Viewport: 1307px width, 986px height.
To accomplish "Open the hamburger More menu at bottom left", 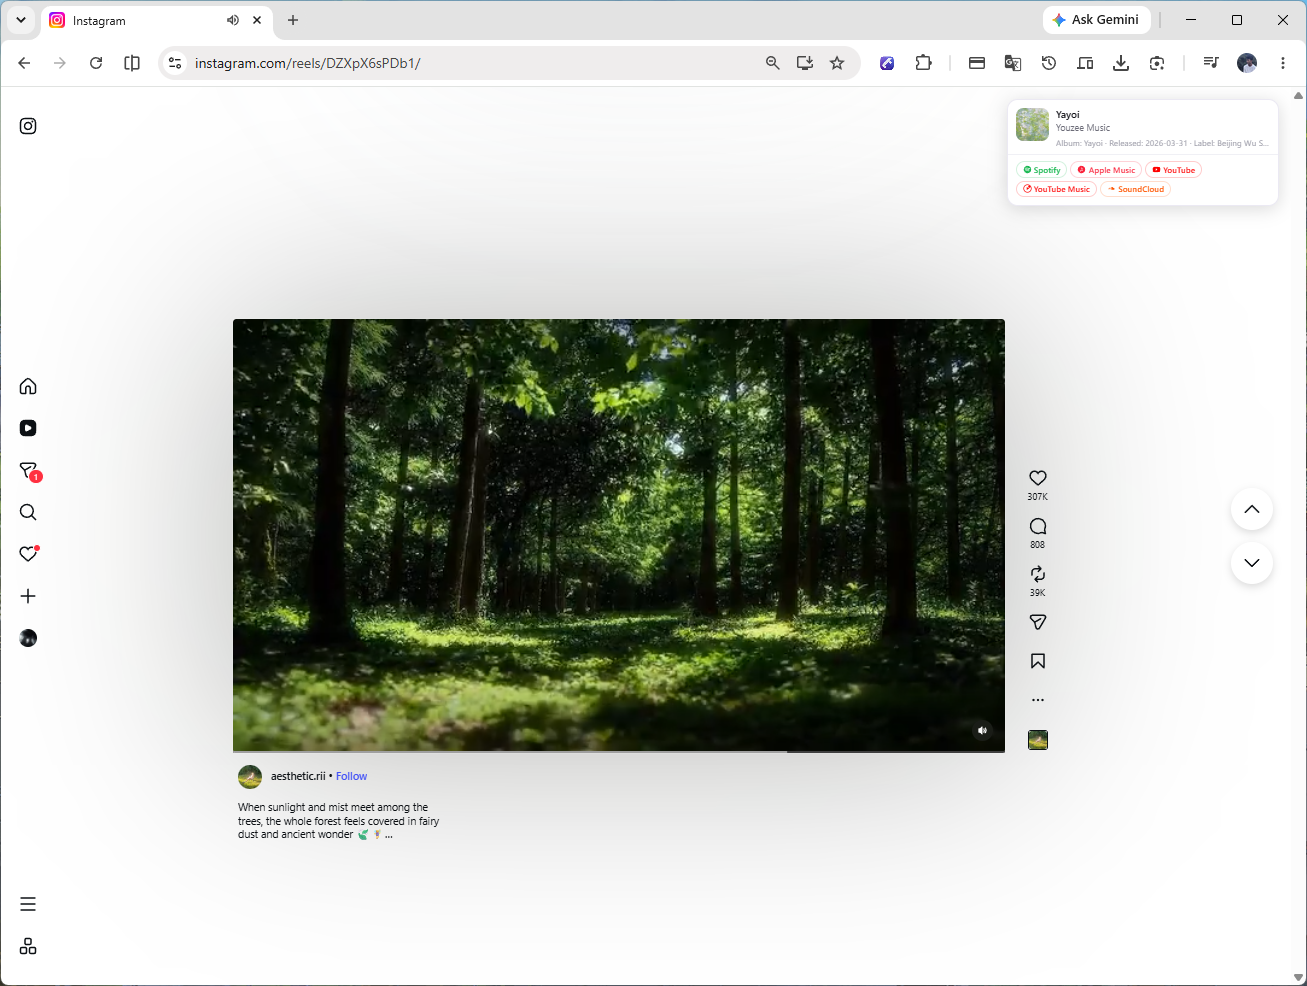I will 28,904.
